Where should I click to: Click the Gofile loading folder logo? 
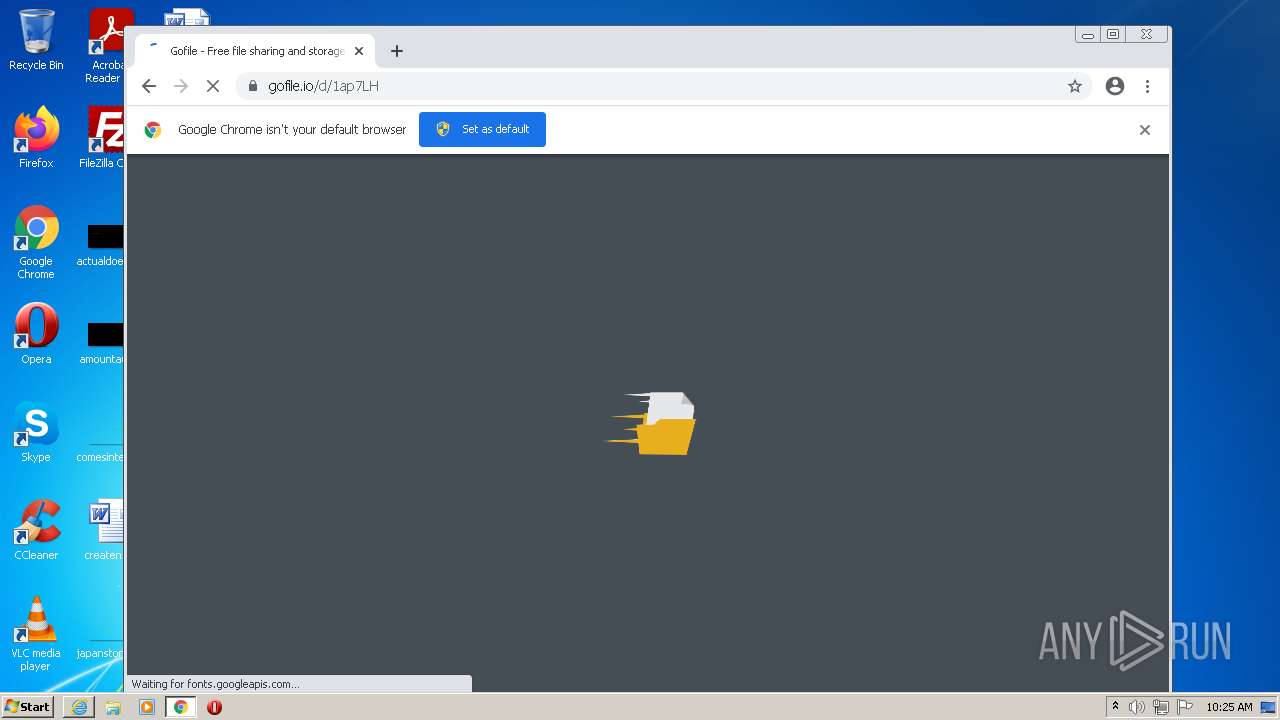coord(652,423)
